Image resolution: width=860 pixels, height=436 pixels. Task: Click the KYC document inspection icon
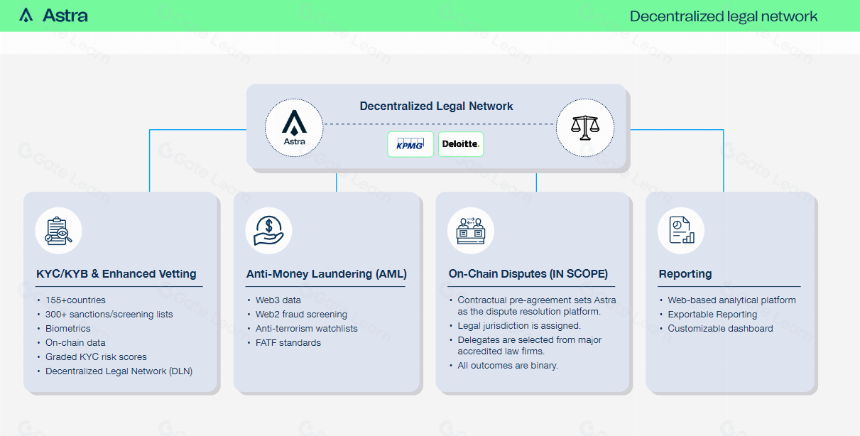[59, 230]
